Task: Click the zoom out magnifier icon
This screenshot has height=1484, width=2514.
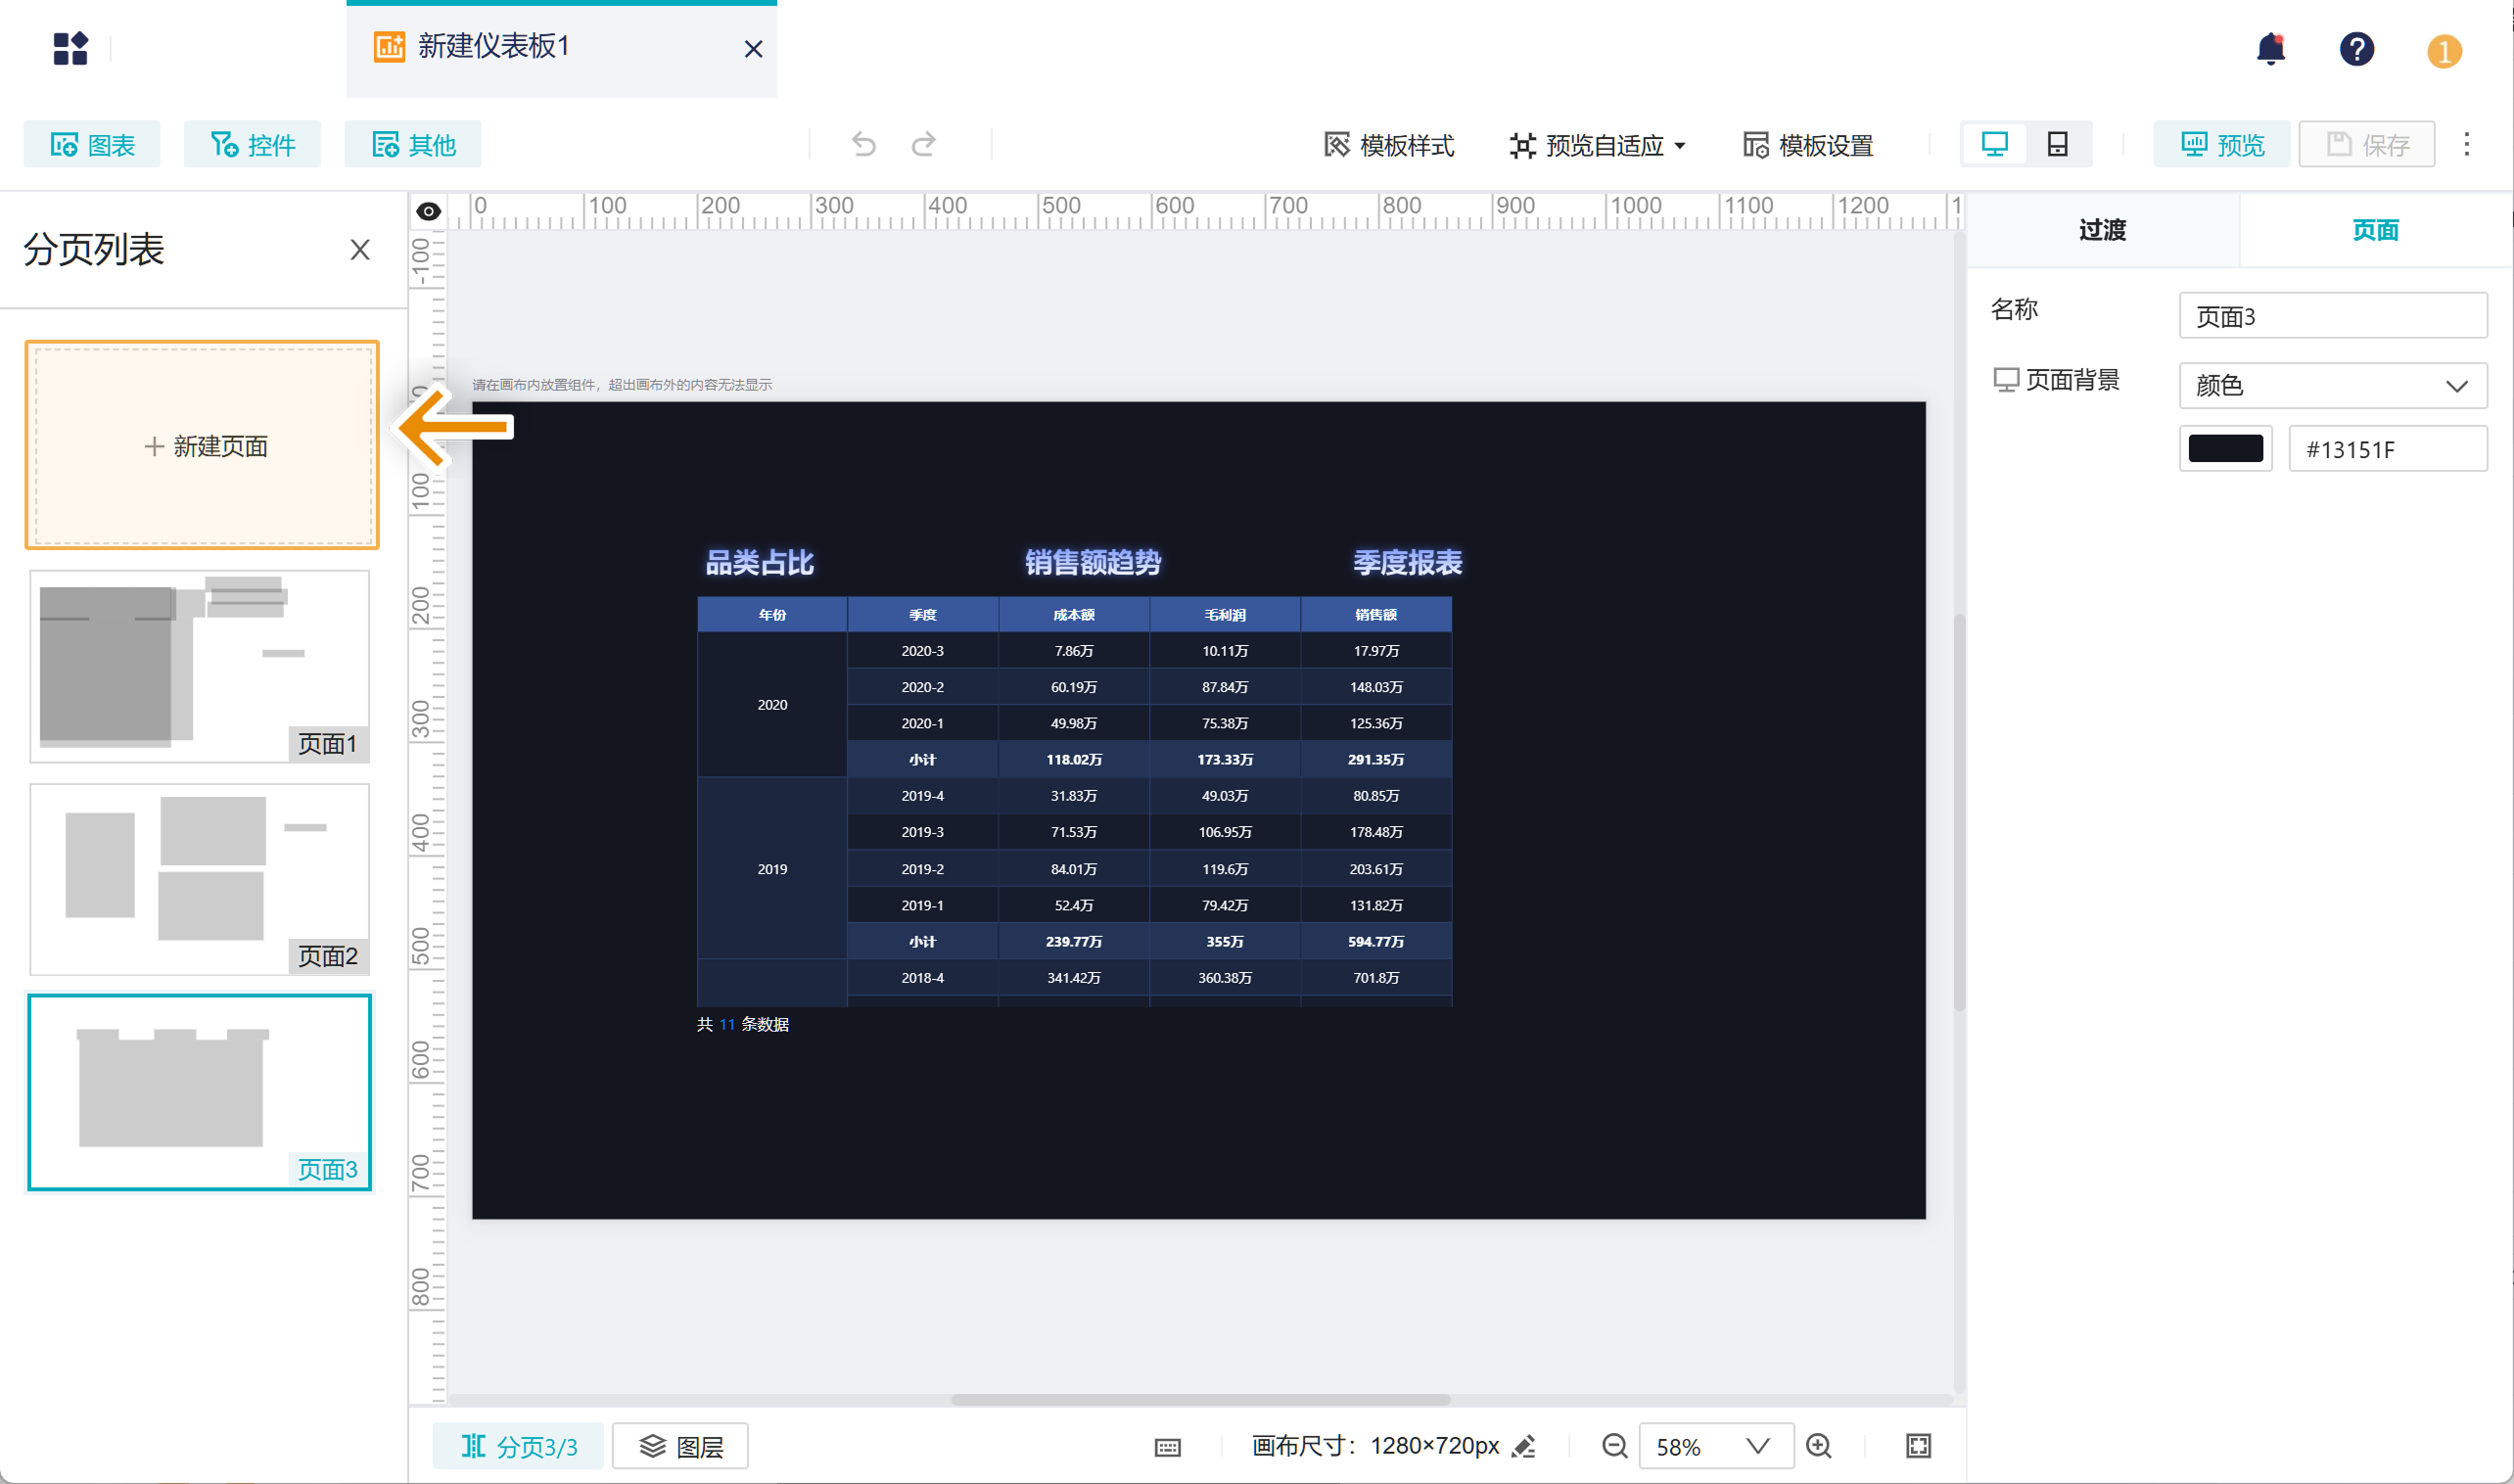Action: coord(1614,1446)
